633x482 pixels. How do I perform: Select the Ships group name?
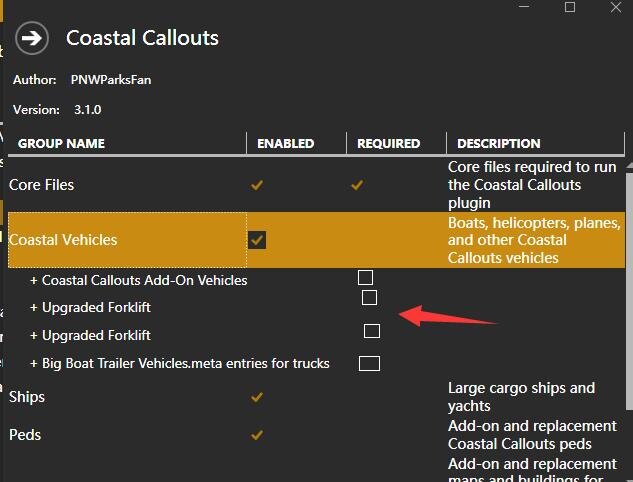tap(27, 397)
